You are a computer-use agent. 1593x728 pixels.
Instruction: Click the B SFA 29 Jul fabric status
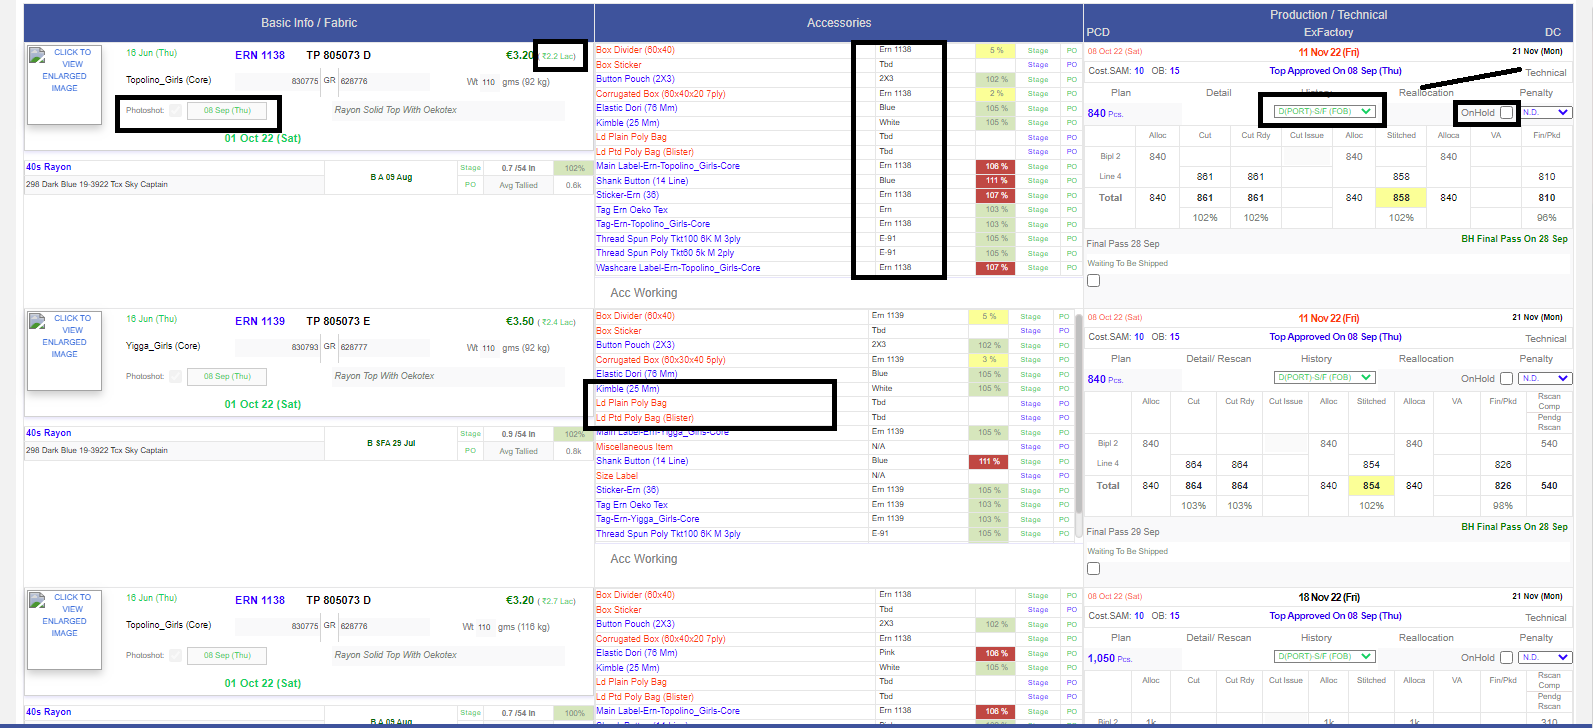coord(391,443)
